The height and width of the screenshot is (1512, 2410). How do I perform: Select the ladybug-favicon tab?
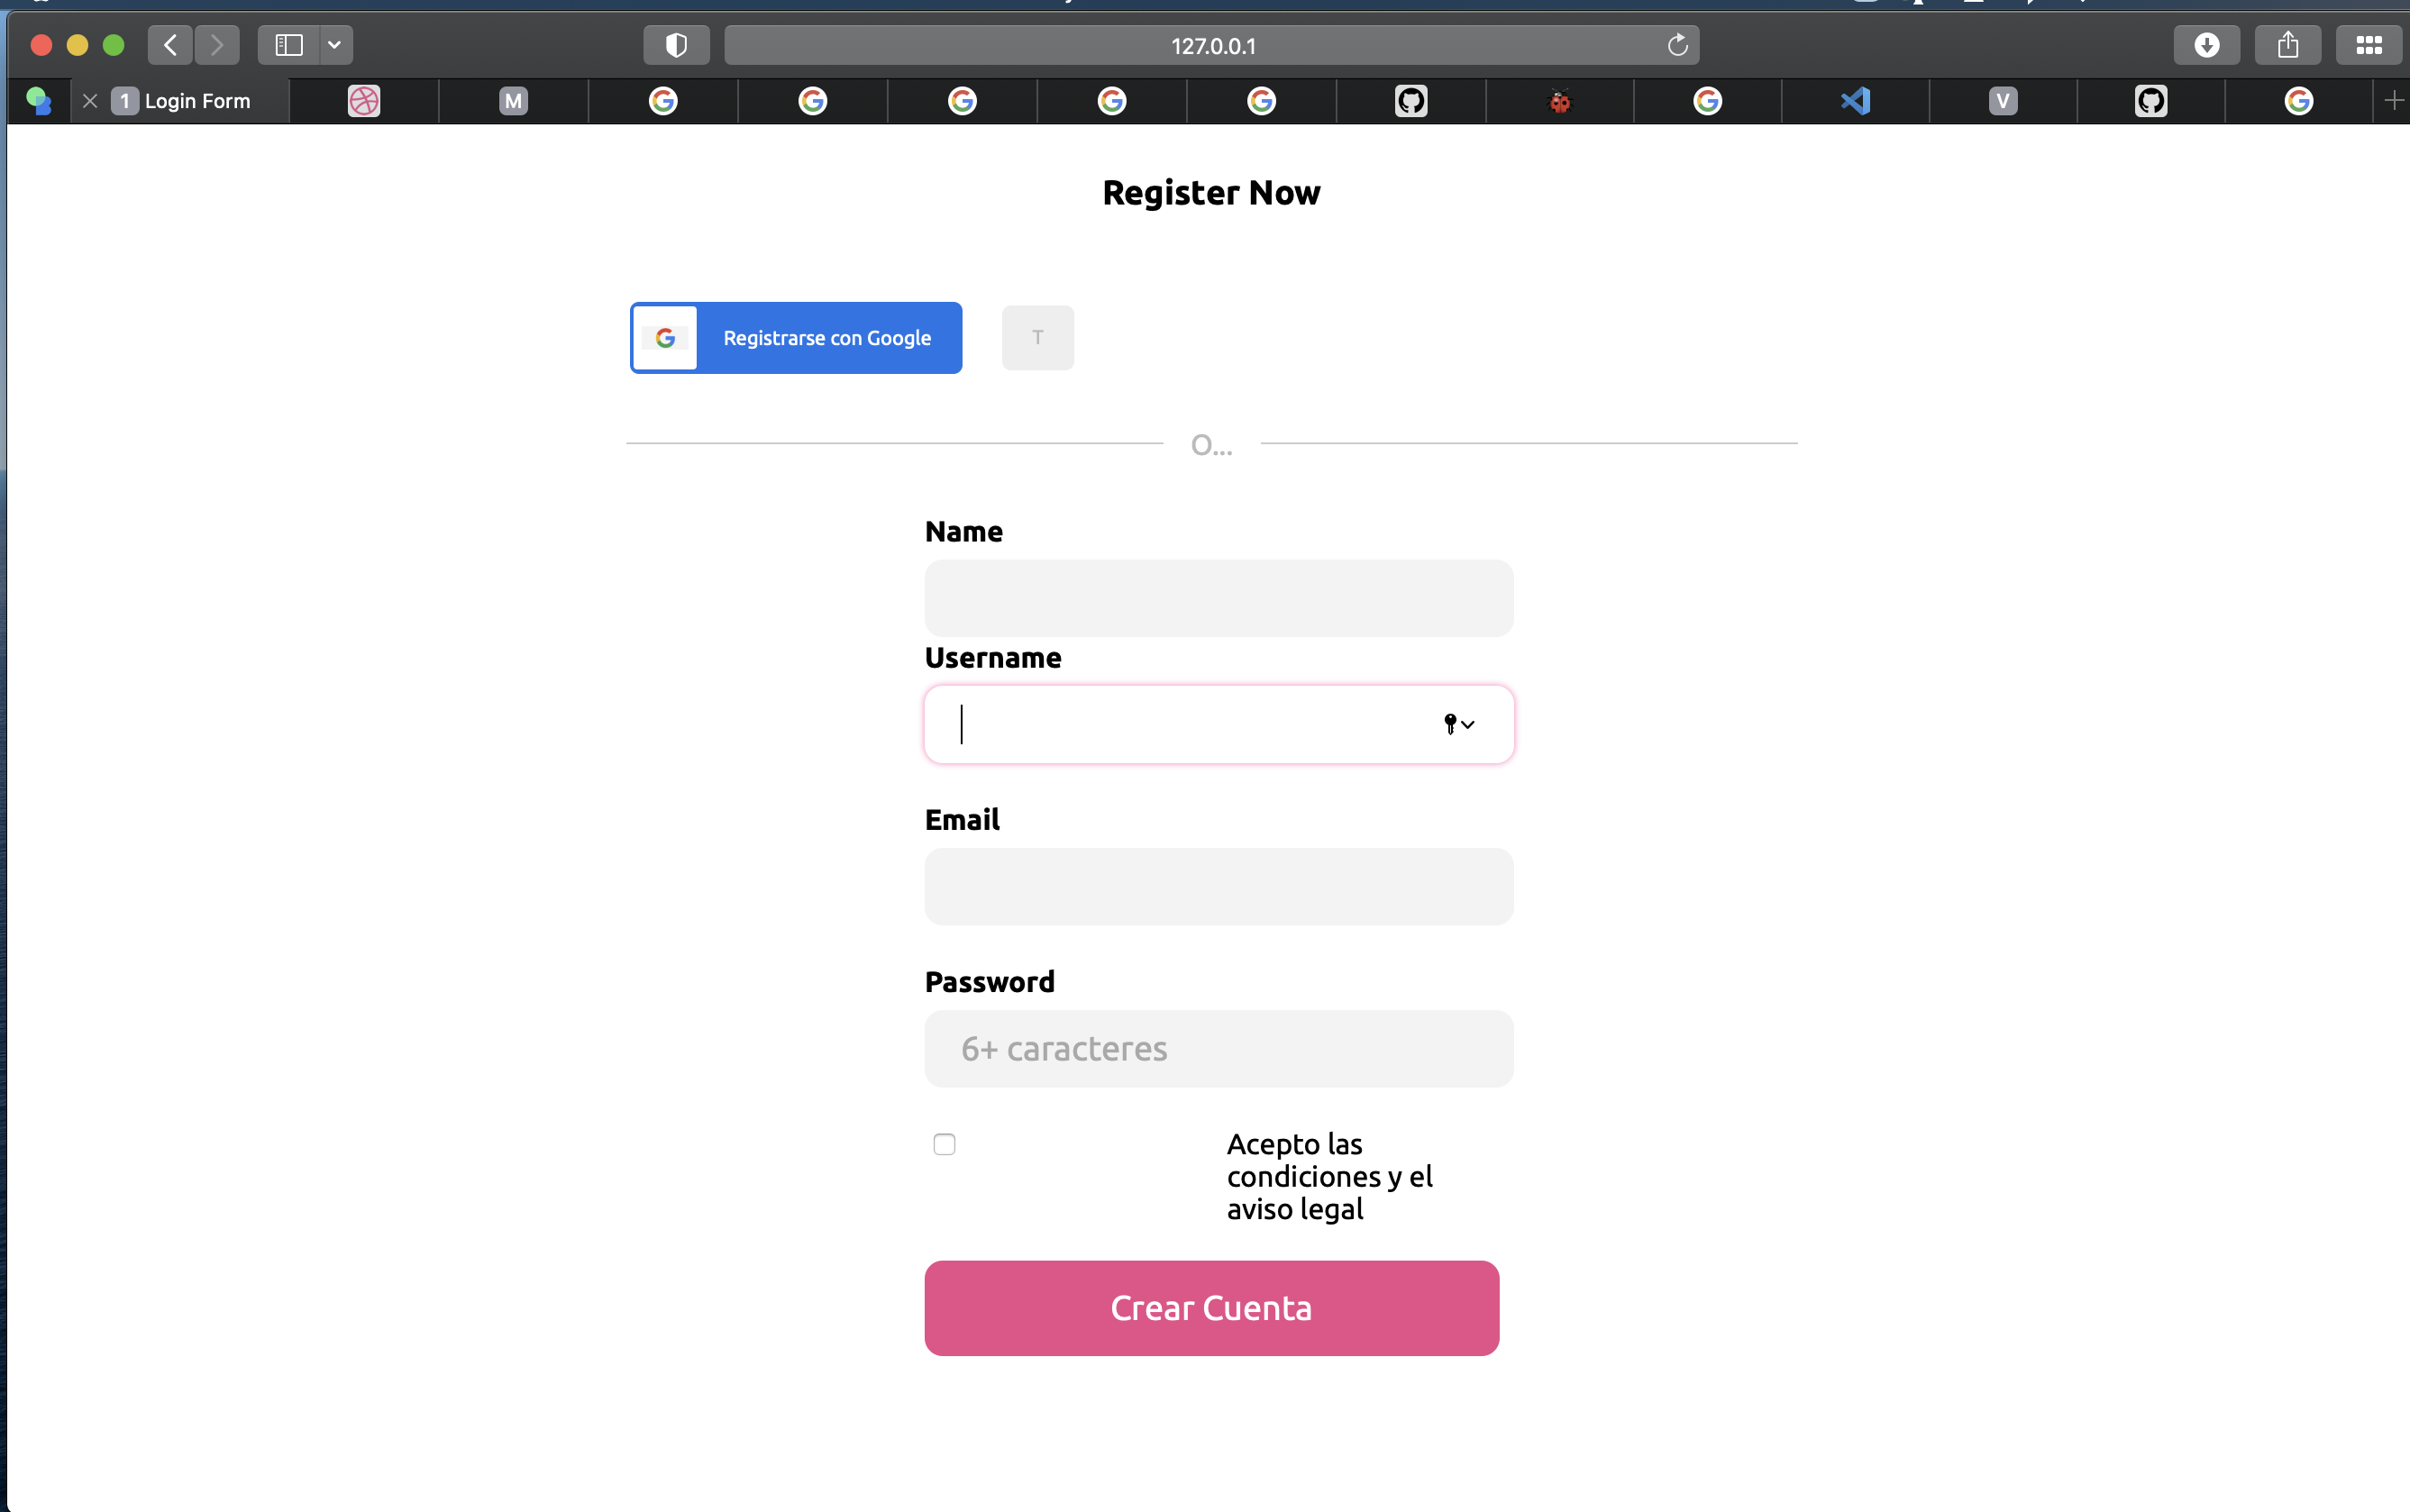pos(1559,100)
